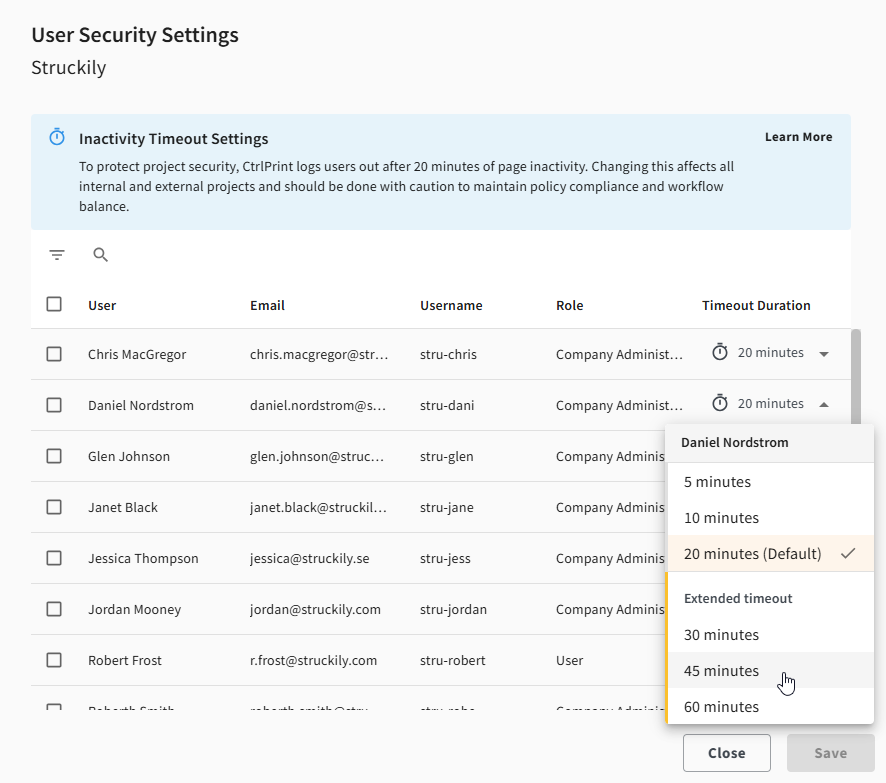The height and width of the screenshot is (783, 886).
Task: Click Chris MacGregor's 20 minutes value
Action: coord(770,353)
